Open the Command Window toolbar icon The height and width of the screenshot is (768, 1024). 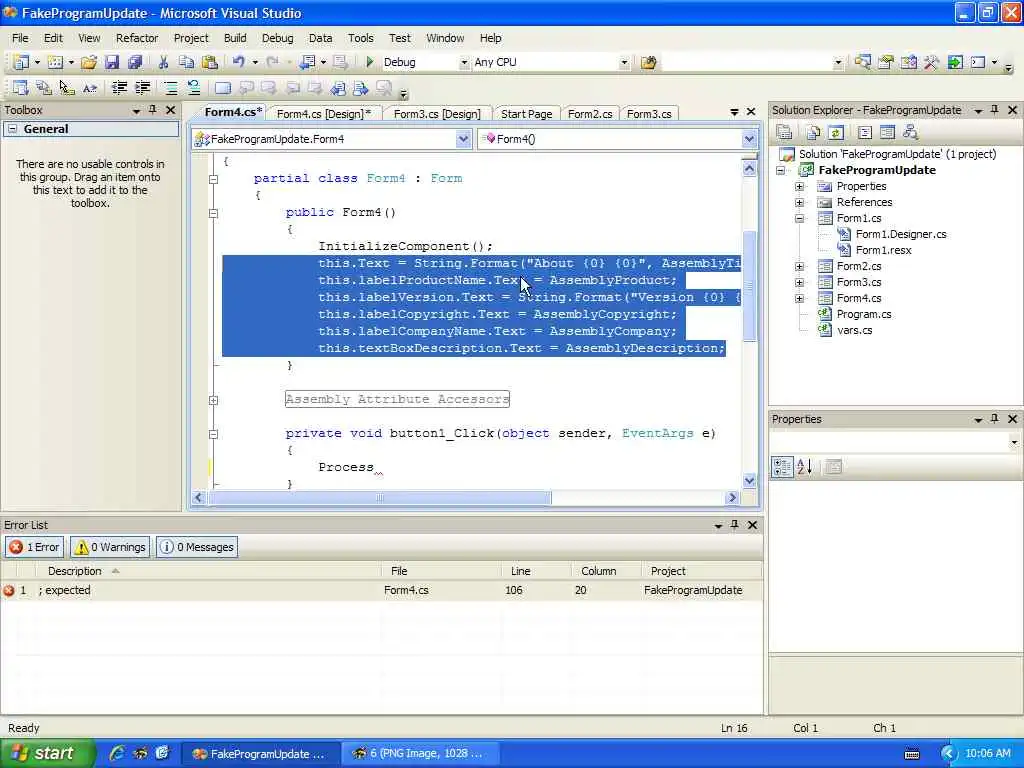pos(978,62)
